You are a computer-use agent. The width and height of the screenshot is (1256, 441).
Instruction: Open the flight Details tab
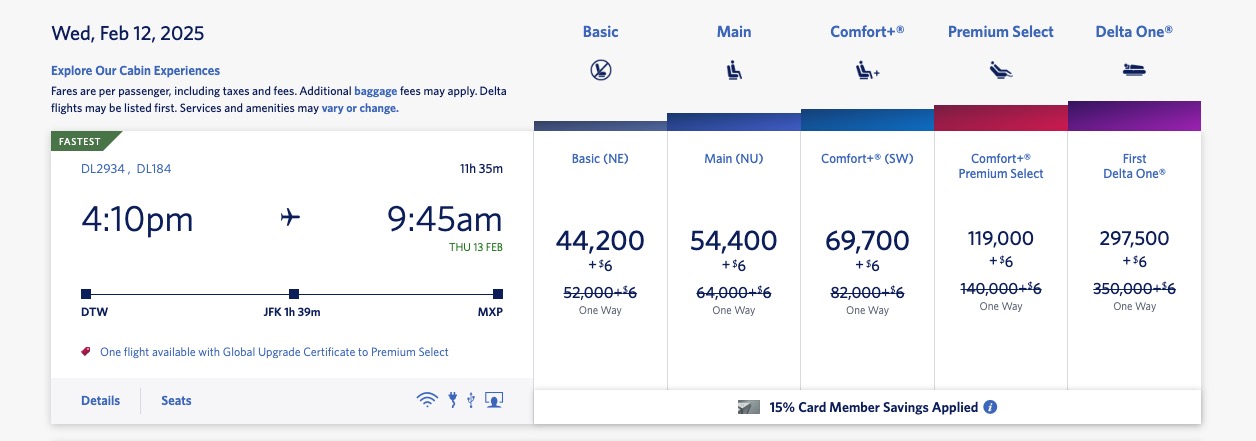(100, 400)
